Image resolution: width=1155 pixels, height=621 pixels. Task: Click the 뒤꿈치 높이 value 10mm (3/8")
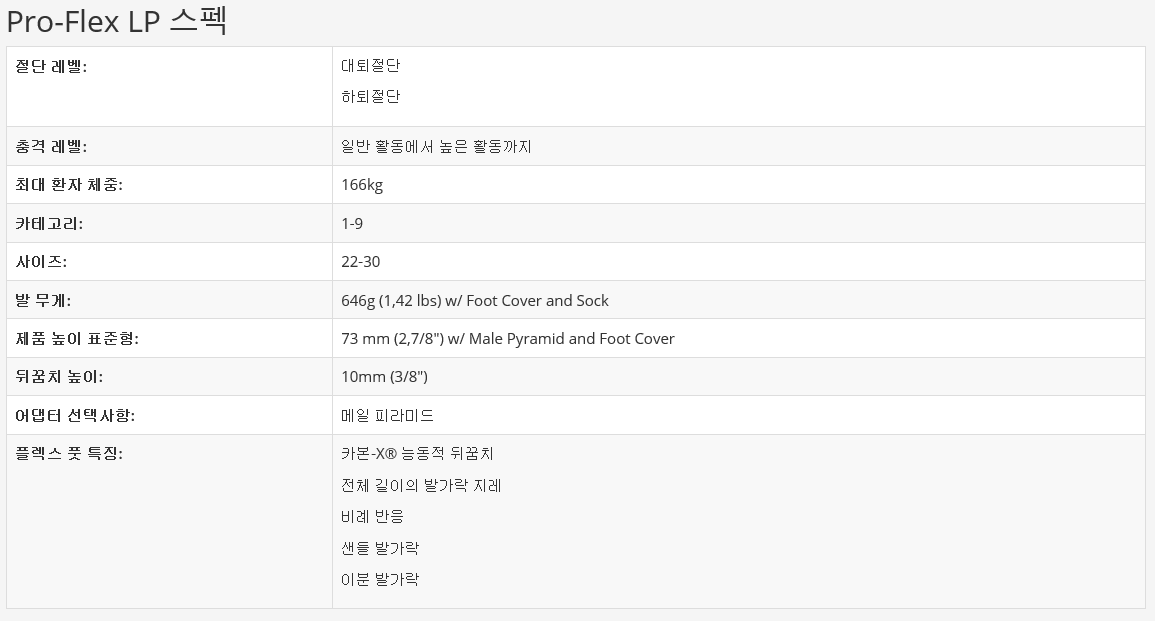click(x=384, y=377)
